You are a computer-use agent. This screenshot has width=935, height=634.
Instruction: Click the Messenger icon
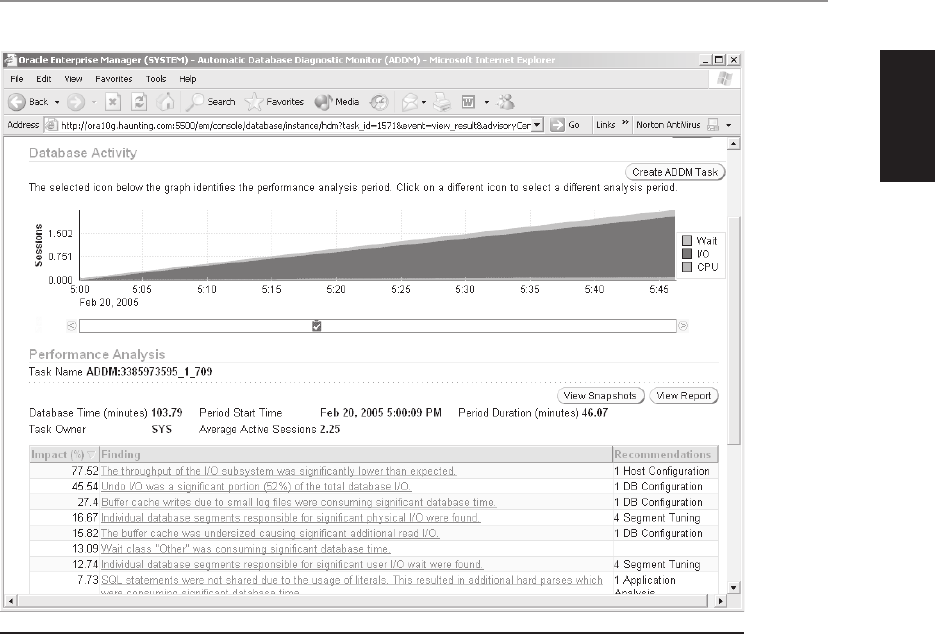(506, 102)
